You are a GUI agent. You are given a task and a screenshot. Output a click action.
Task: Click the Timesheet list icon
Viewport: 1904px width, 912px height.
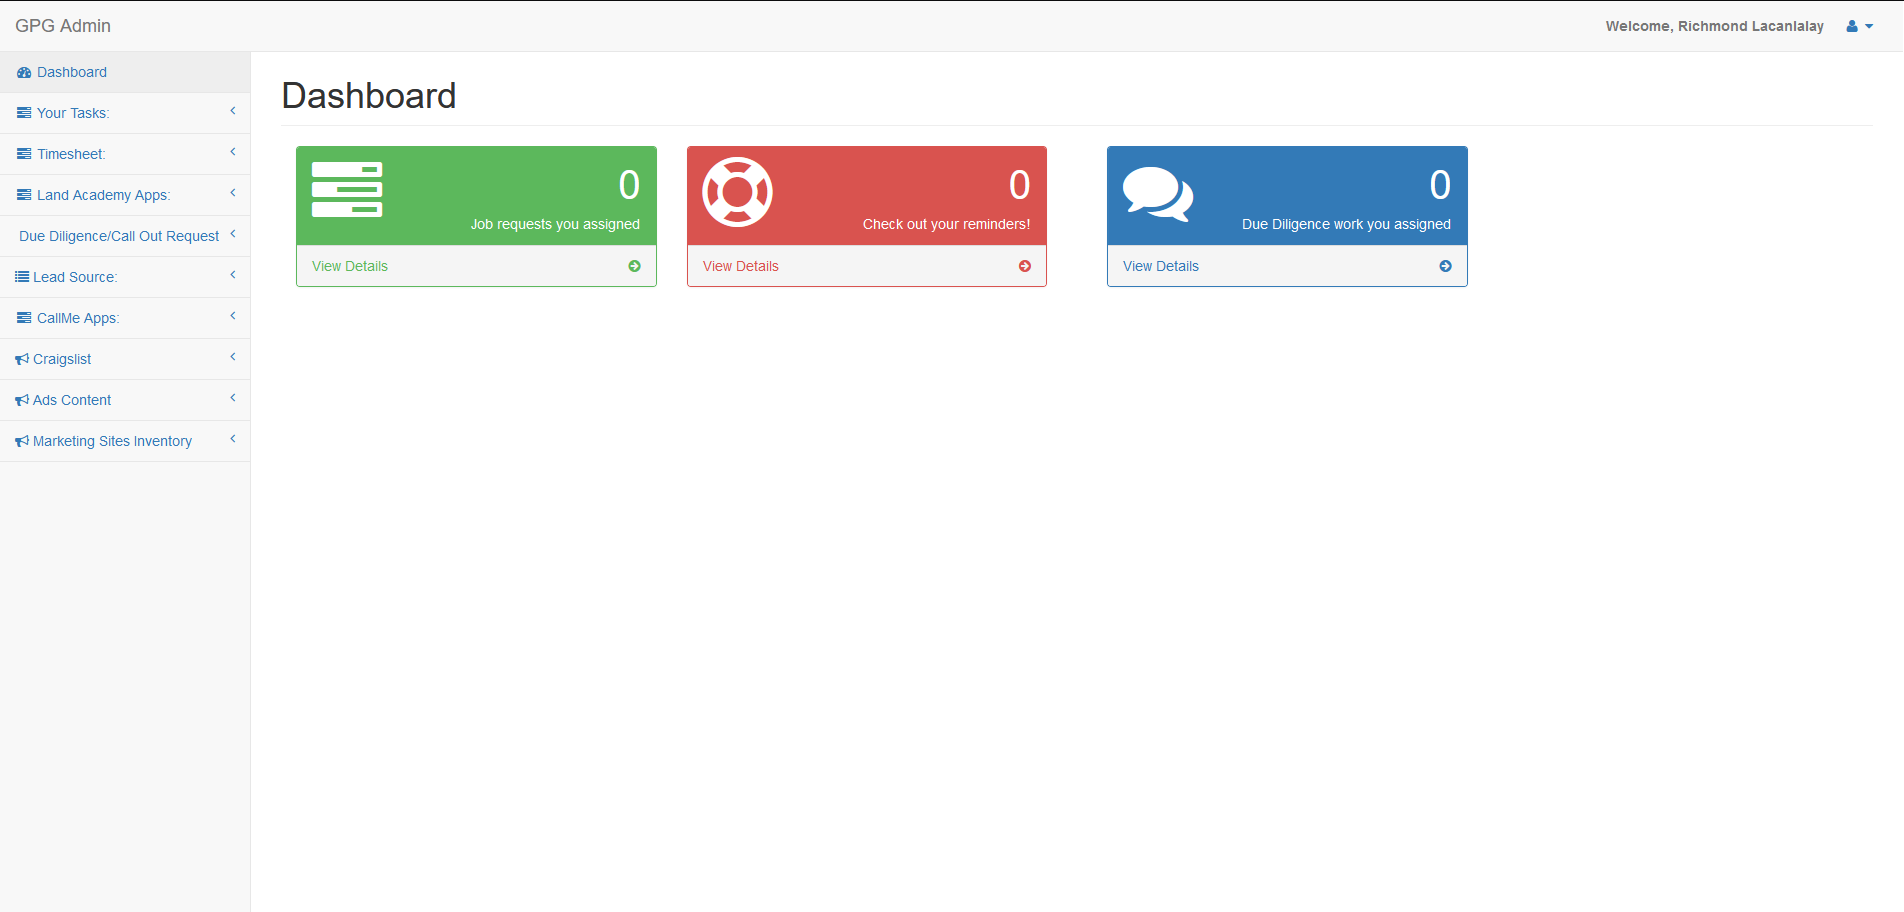click(x=24, y=155)
